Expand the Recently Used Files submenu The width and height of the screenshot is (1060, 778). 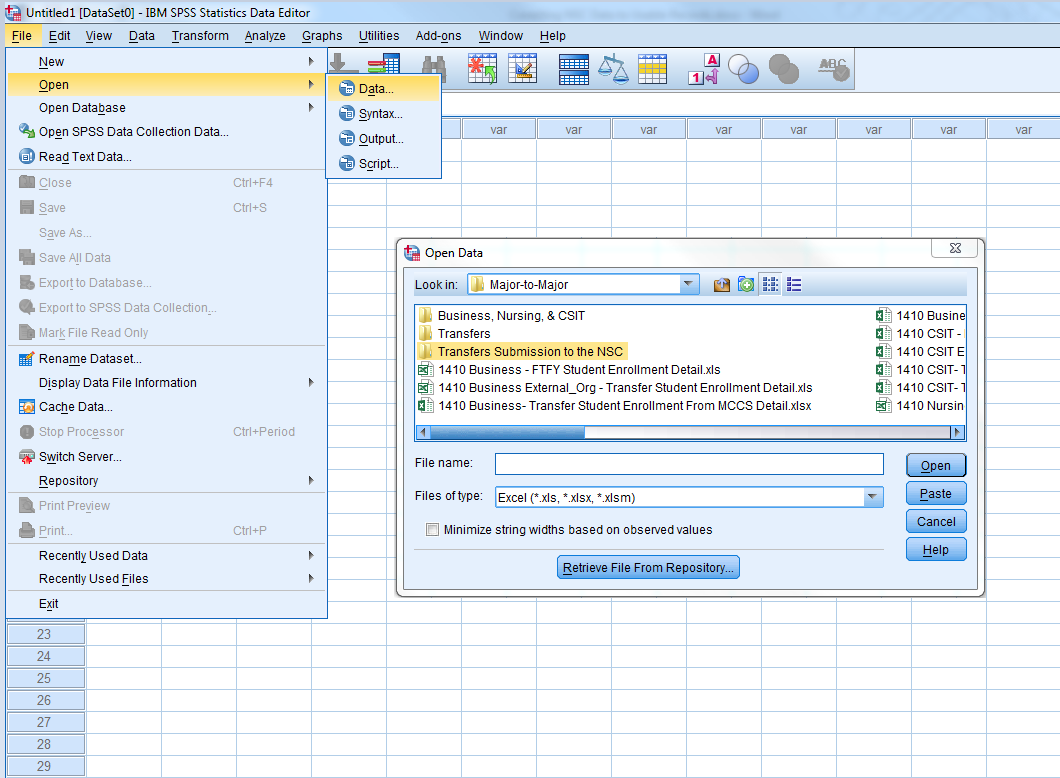point(168,579)
